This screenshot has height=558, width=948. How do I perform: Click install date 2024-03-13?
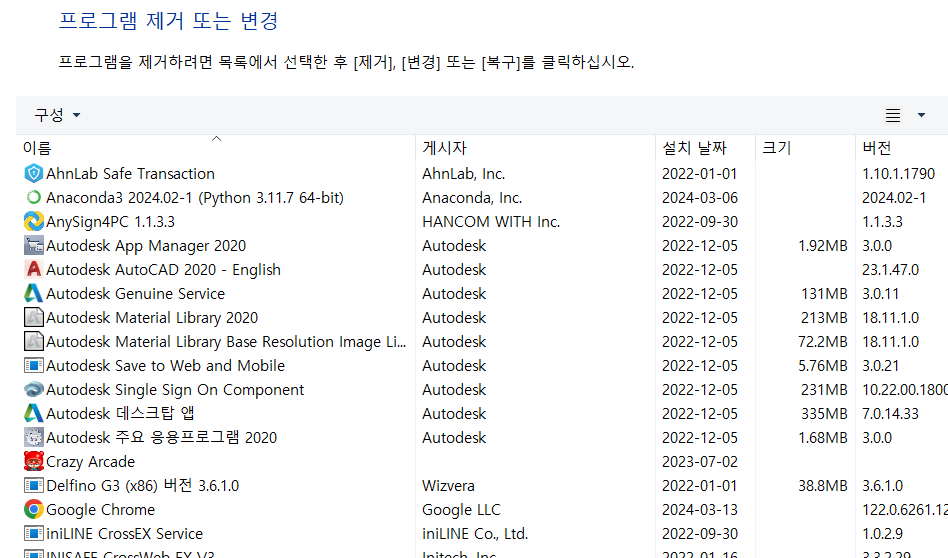(x=700, y=510)
